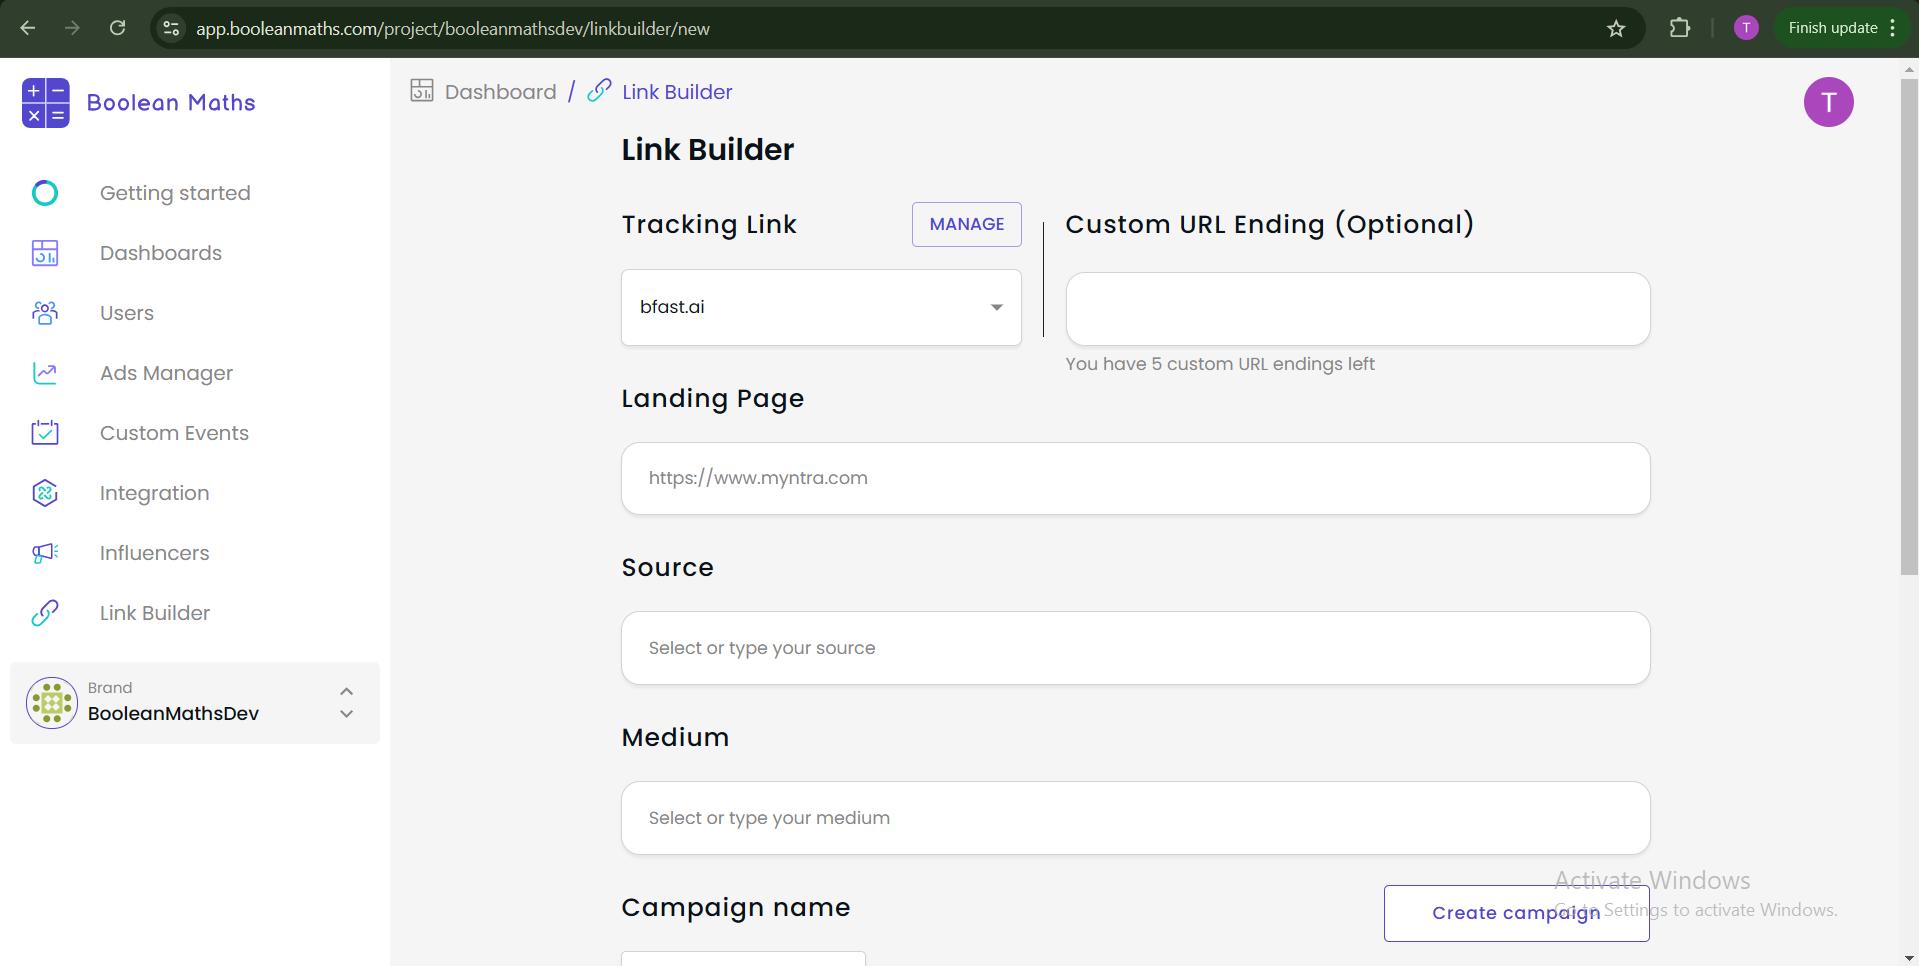The image size is (1919, 966).
Task: Go to Dashboard breadcrumb
Action: (499, 92)
